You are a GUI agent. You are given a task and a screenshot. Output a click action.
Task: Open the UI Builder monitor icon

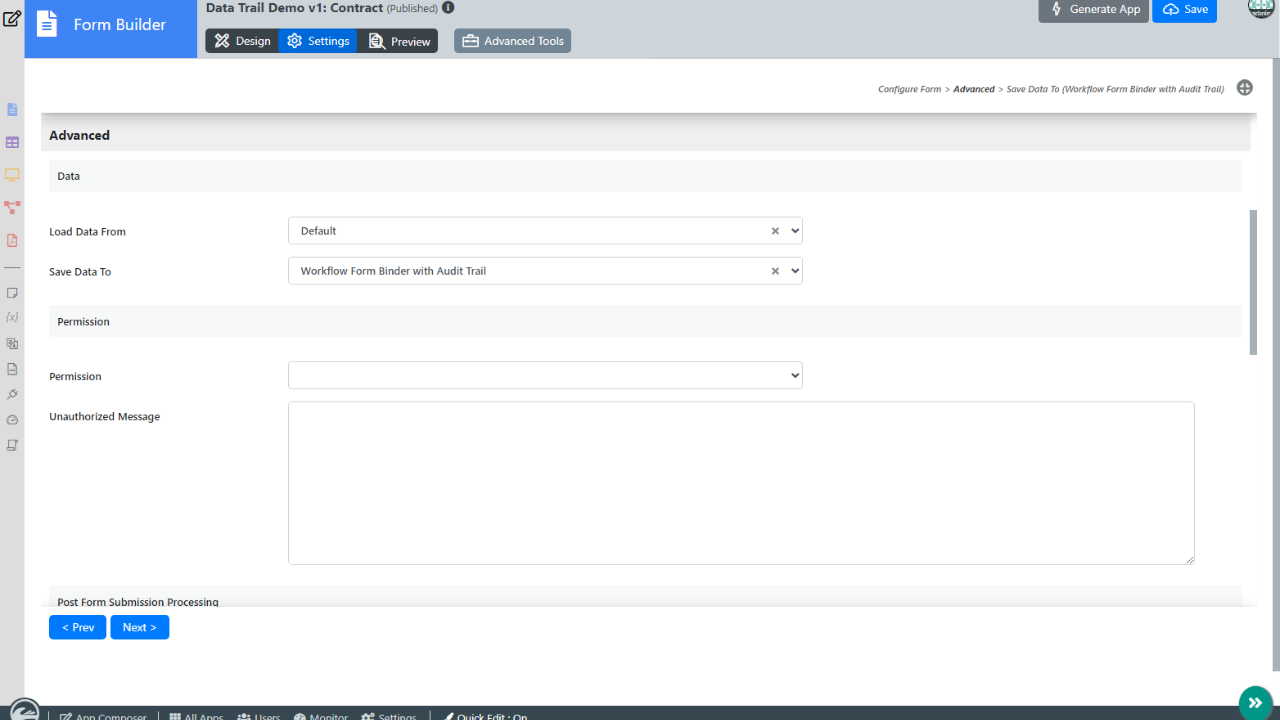(x=12, y=175)
